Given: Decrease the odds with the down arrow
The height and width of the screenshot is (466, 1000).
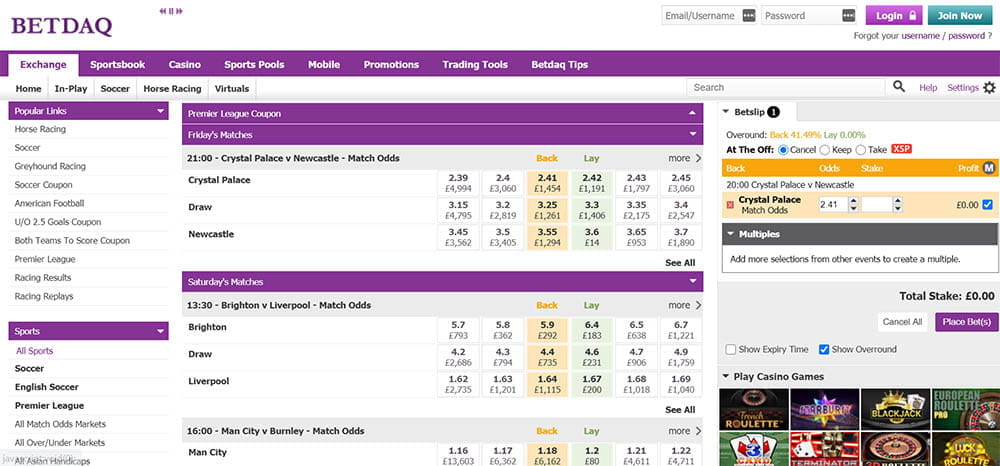Looking at the screenshot, I should [x=853, y=208].
